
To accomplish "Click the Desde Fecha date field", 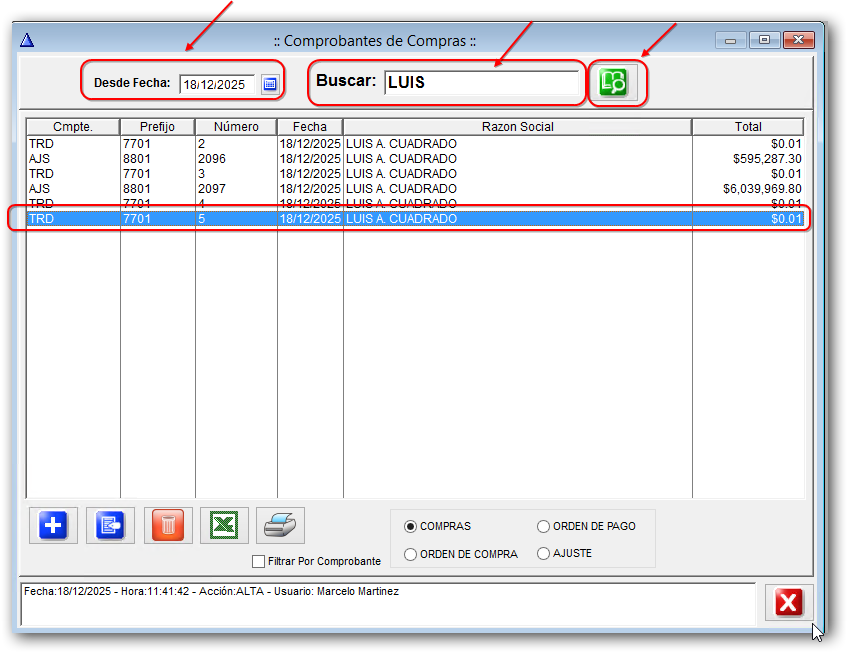I will click(x=218, y=85).
